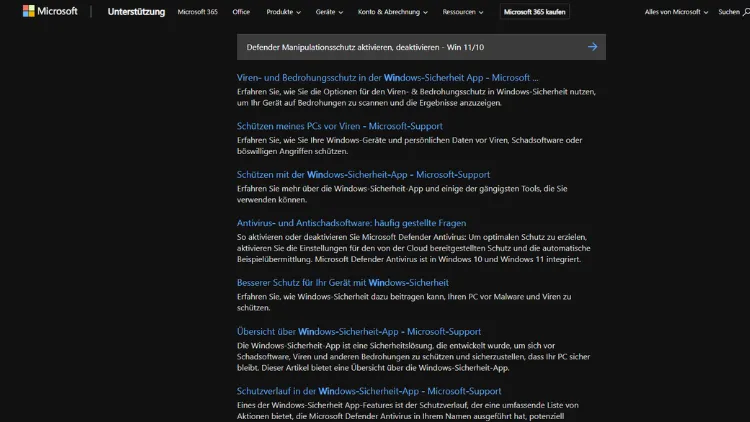The width and height of the screenshot is (750, 422).
Task: Expand the Produkte dropdown
Action: point(284,12)
